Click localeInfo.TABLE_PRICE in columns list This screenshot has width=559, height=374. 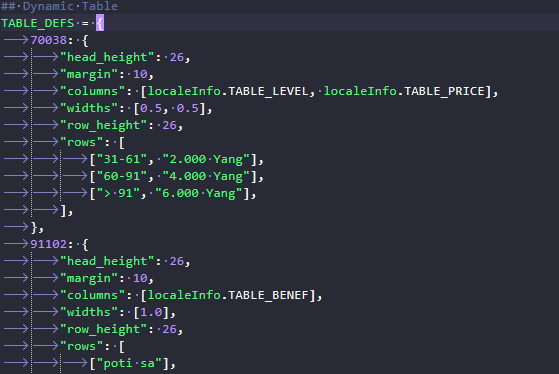[404, 91]
